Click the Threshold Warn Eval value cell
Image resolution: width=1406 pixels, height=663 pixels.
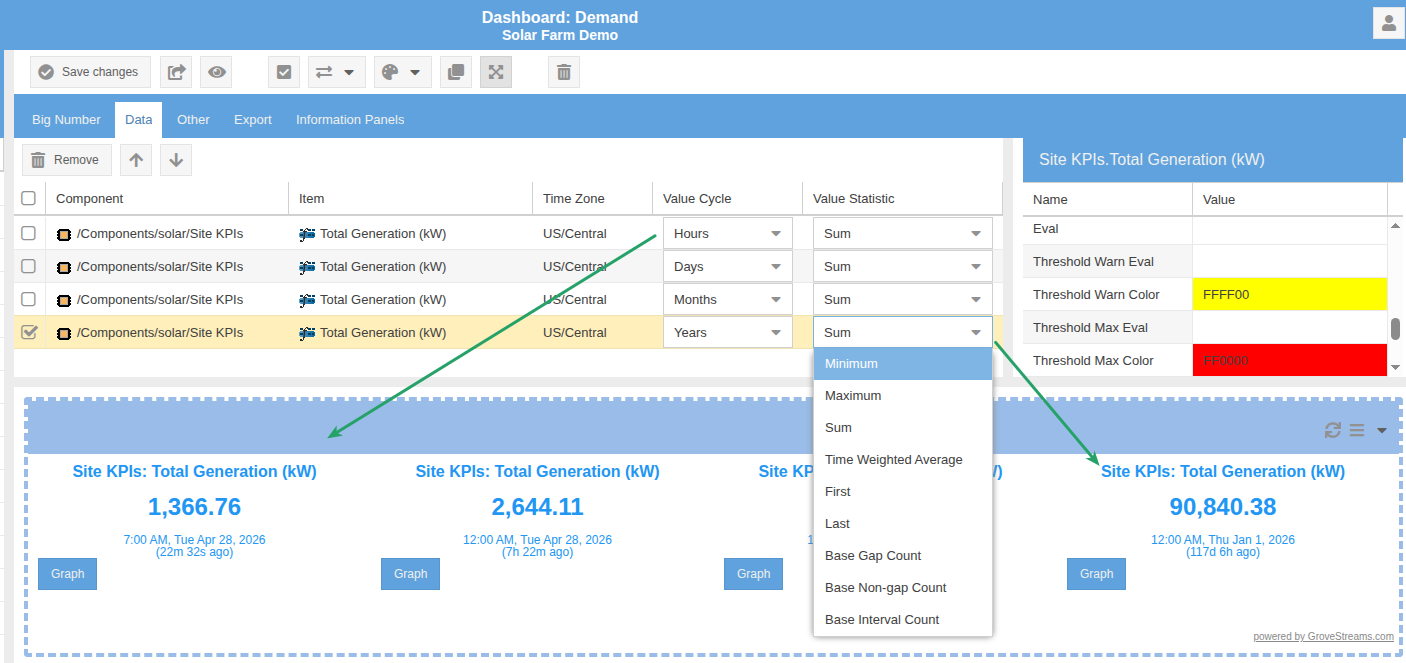click(x=1290, y=261)
